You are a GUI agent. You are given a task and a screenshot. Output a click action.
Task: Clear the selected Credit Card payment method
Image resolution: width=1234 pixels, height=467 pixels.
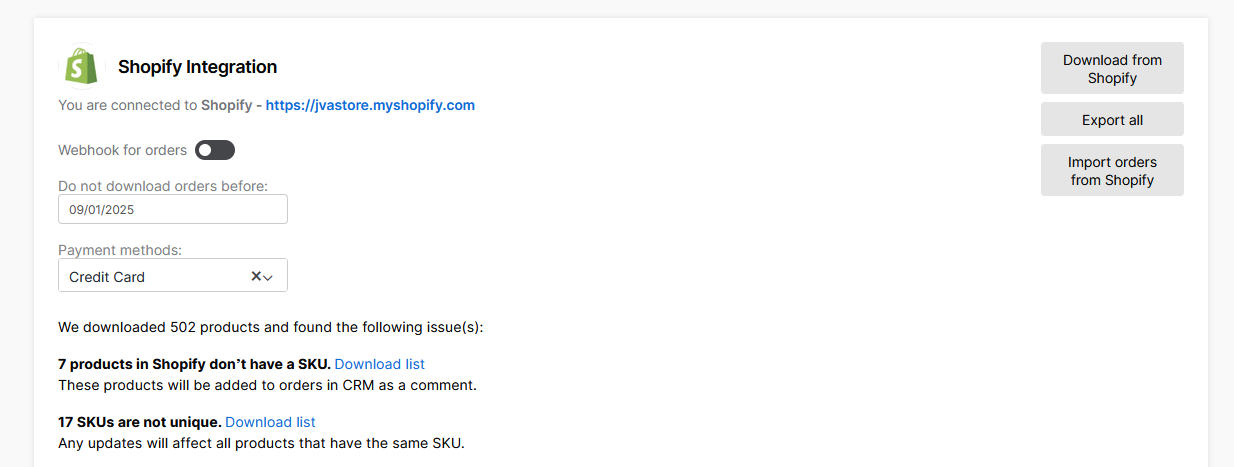tap(256, 276)
